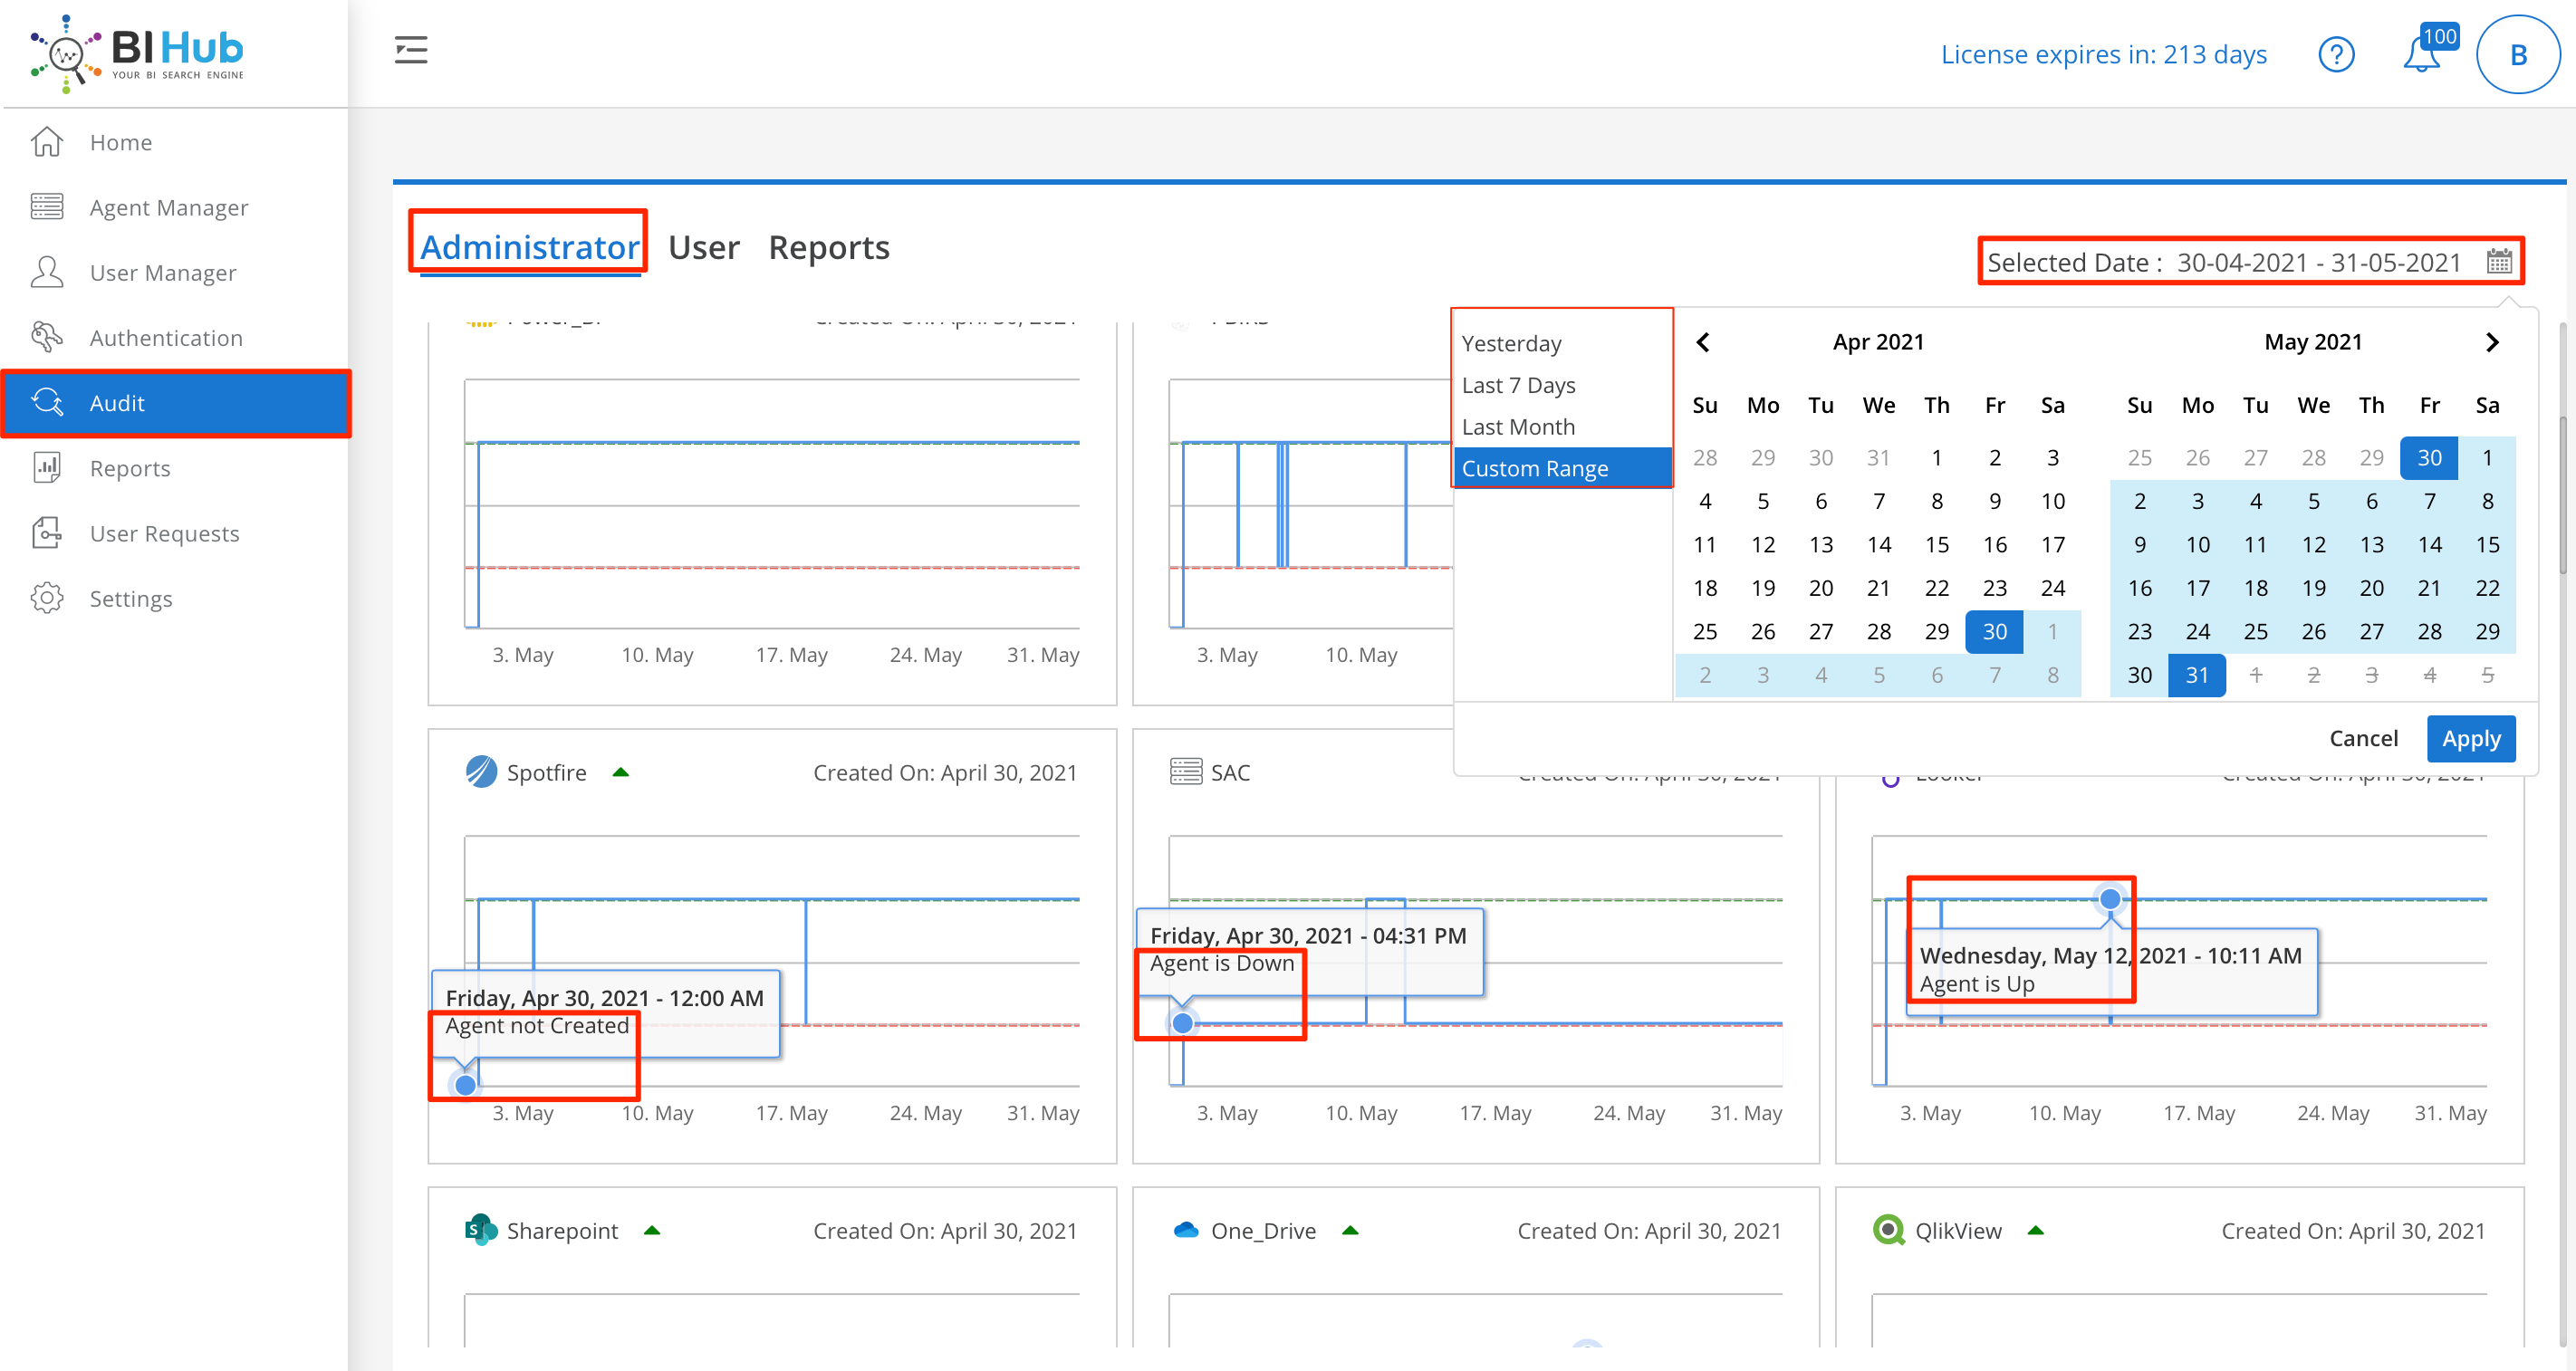2576x1371 pixels.
Task: Pick May 31 in the May 2021 calendar
Action: tap(2197, 675)
